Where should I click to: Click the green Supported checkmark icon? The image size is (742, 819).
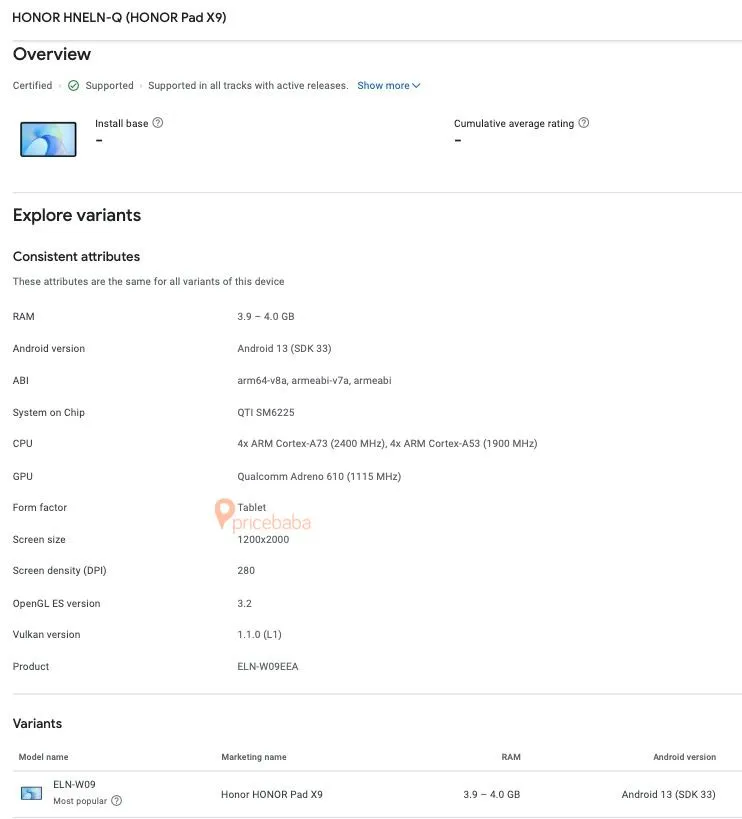point(73,86)
